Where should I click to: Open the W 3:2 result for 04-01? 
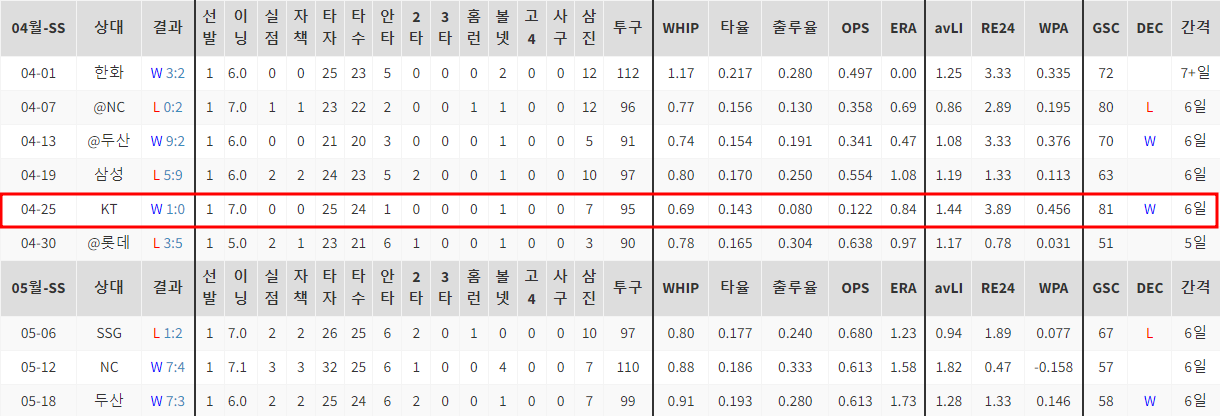[x=167, y=73]
